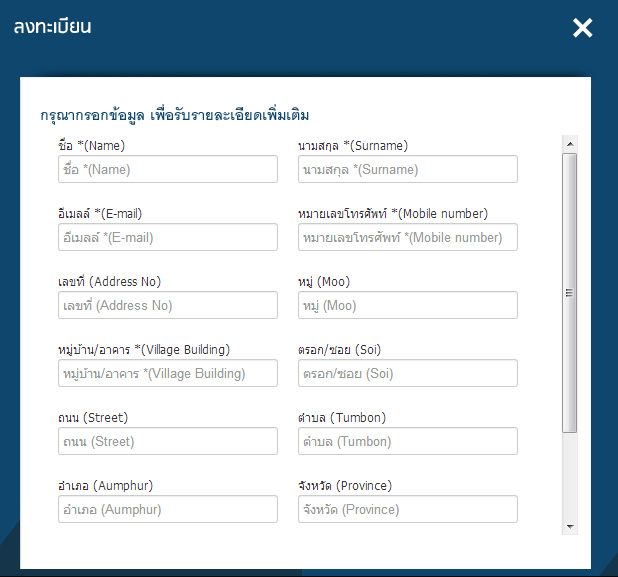618x577 pixels.
Task: Click the Moo input field
Action: (x=408, y=306)
